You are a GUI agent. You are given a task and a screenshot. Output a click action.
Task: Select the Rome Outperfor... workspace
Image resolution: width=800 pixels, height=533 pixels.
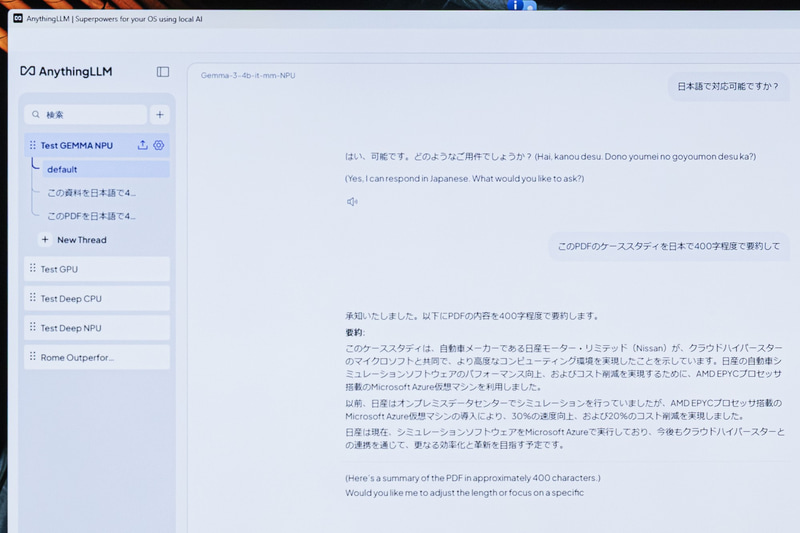click(x=97, y=358)
